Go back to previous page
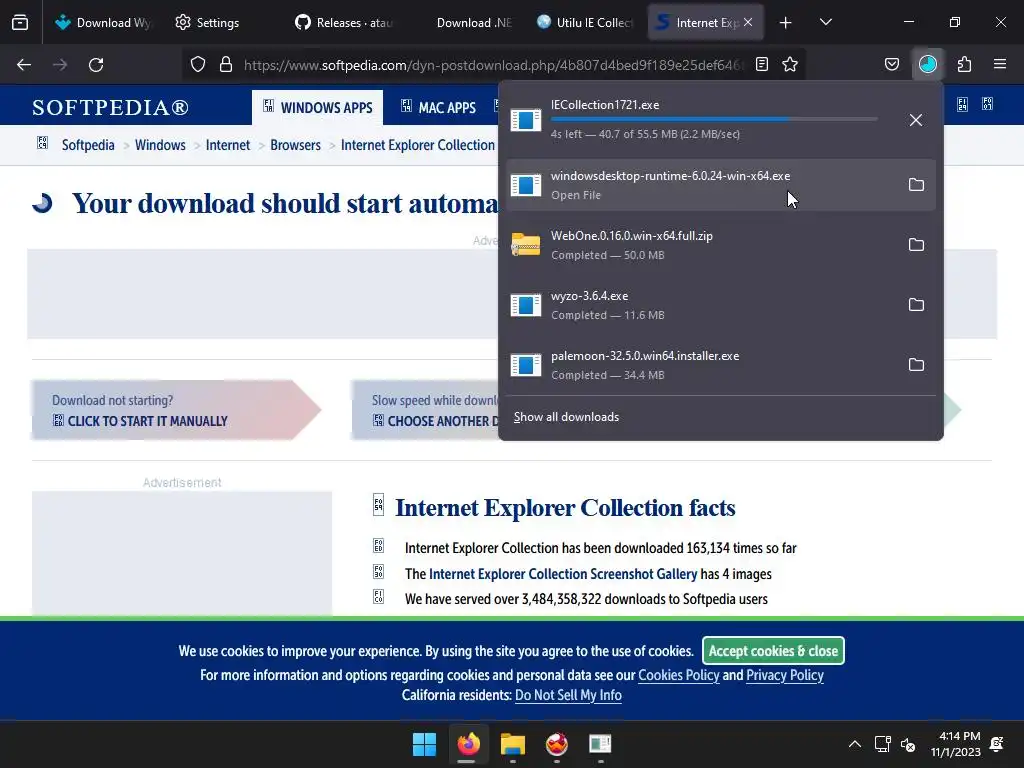1024x768 pixels. pos(24,65)
